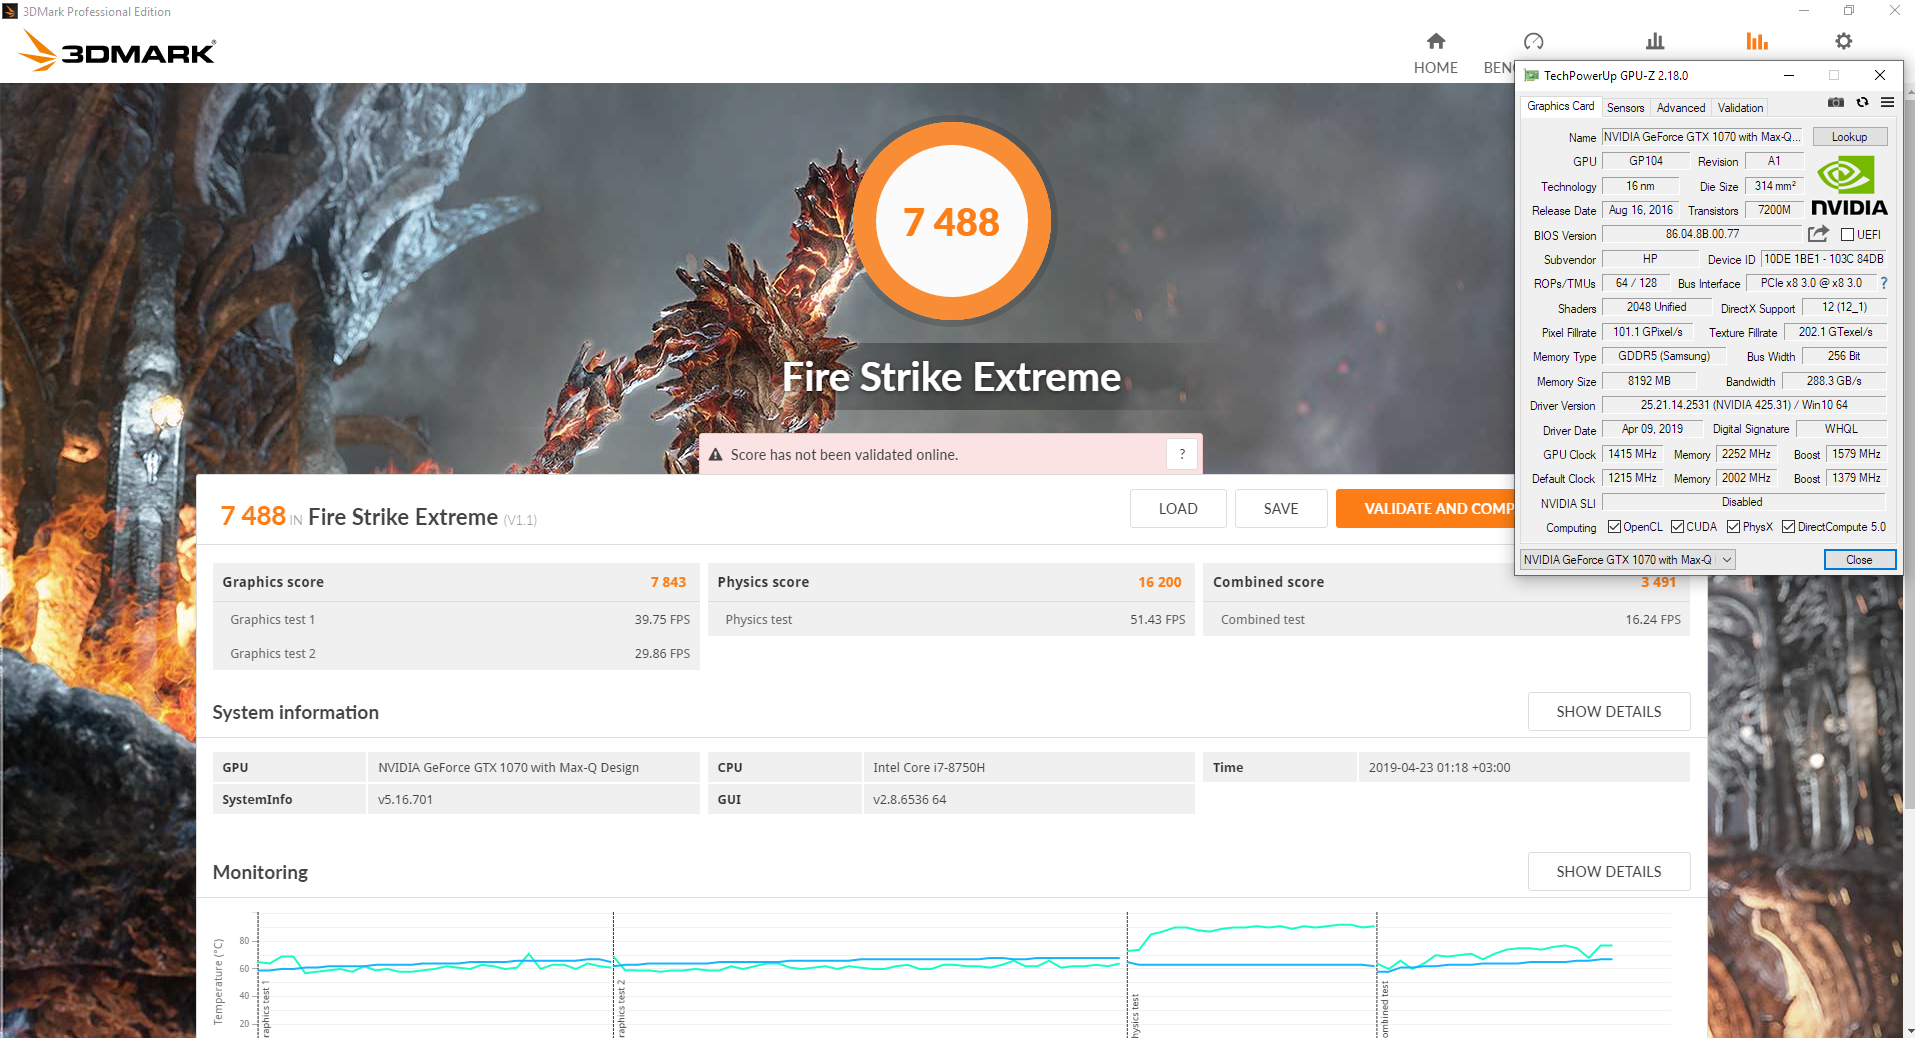The height and width of the screenshot is (1038, 1915).
Task: Click the BIOS Version field
Action: [1702, 234]
